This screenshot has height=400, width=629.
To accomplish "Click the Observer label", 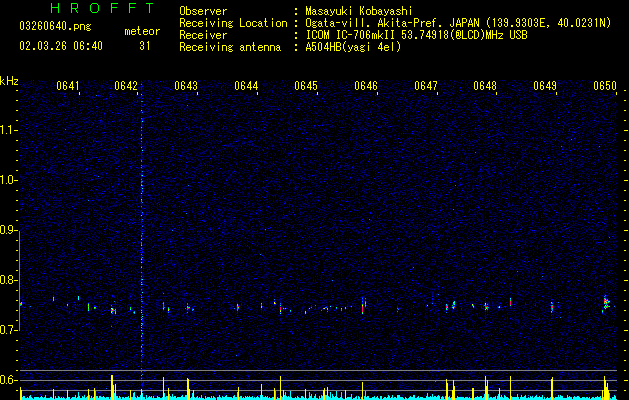I will (203, 11).
